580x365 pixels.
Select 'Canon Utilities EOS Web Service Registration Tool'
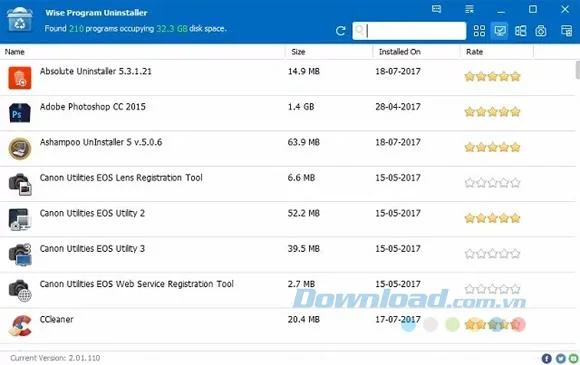136,284
